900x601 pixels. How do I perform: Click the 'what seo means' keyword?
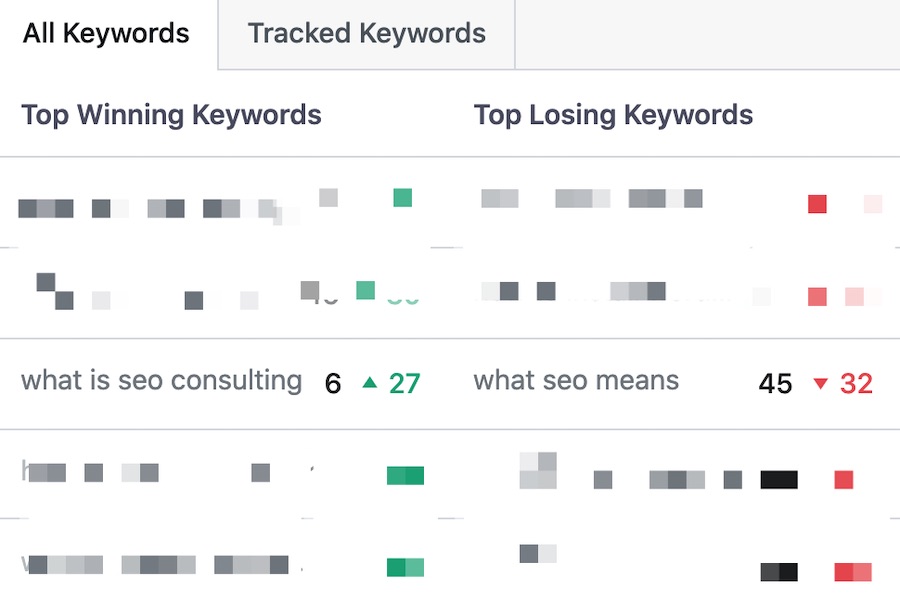pos(576,381)
